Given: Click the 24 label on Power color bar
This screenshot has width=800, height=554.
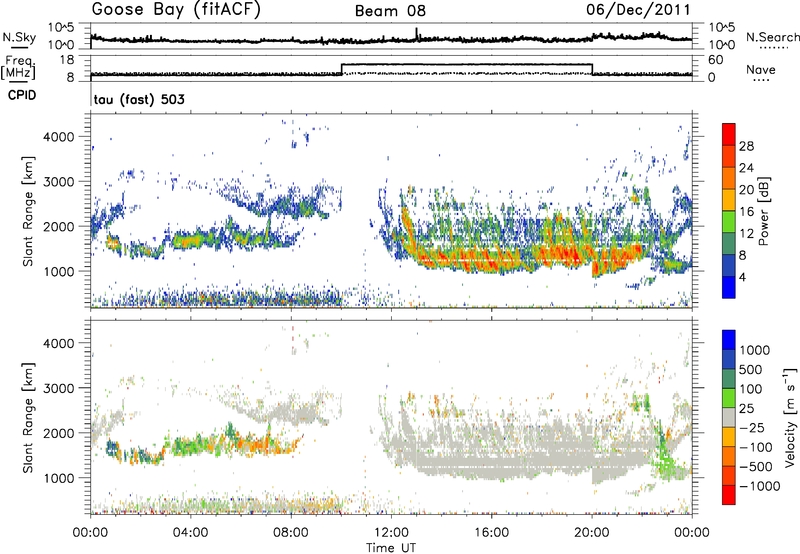Looking at the screenshot, I should (746, 168).
